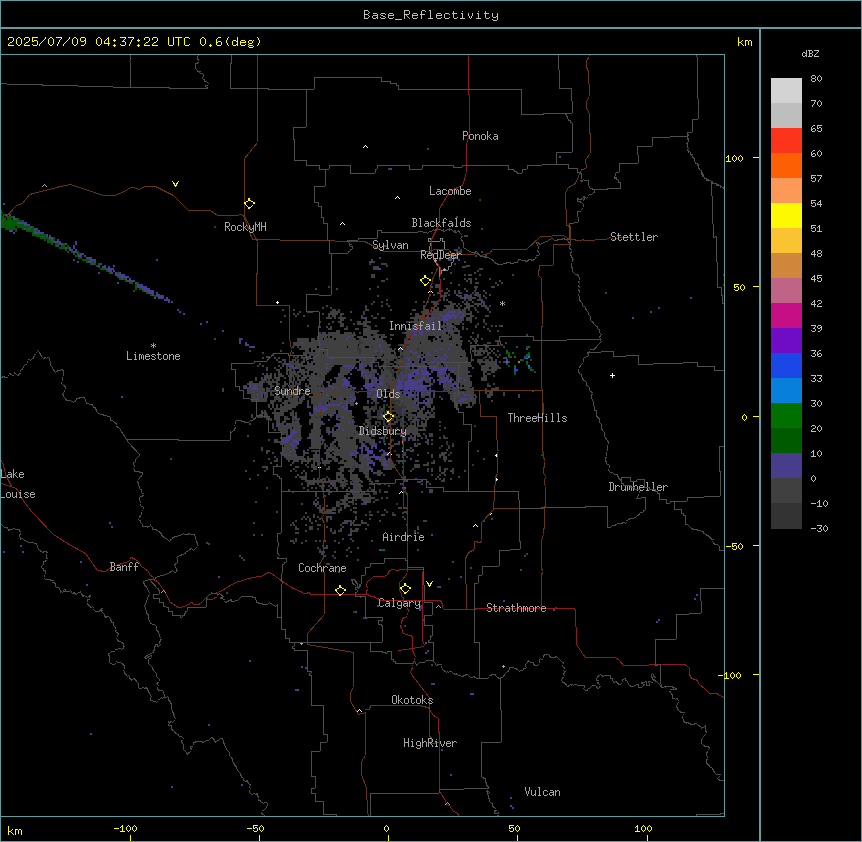
Task: Click the yellow V marker northwest of RockyMH
Action: (175, 184)
